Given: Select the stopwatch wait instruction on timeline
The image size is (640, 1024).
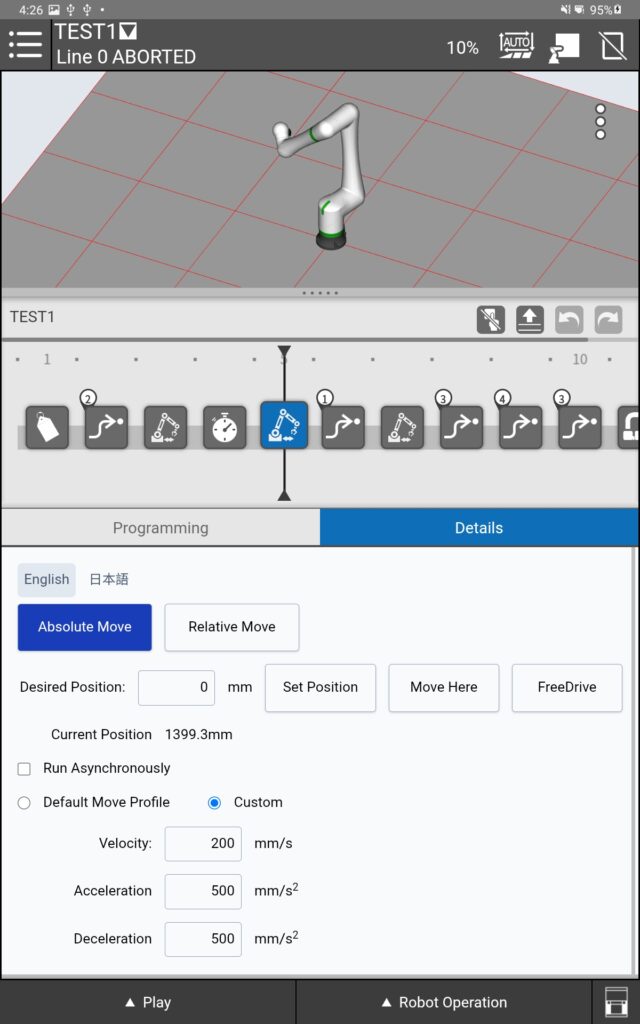Looking at the screenshot, I should tap(225, 427).
